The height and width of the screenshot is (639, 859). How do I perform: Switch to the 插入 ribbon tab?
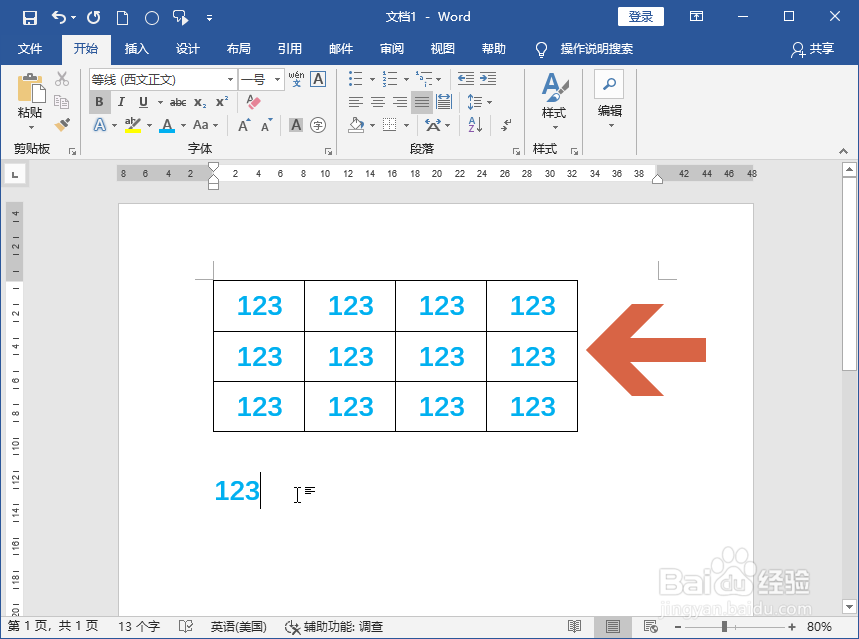click(136, 49)
